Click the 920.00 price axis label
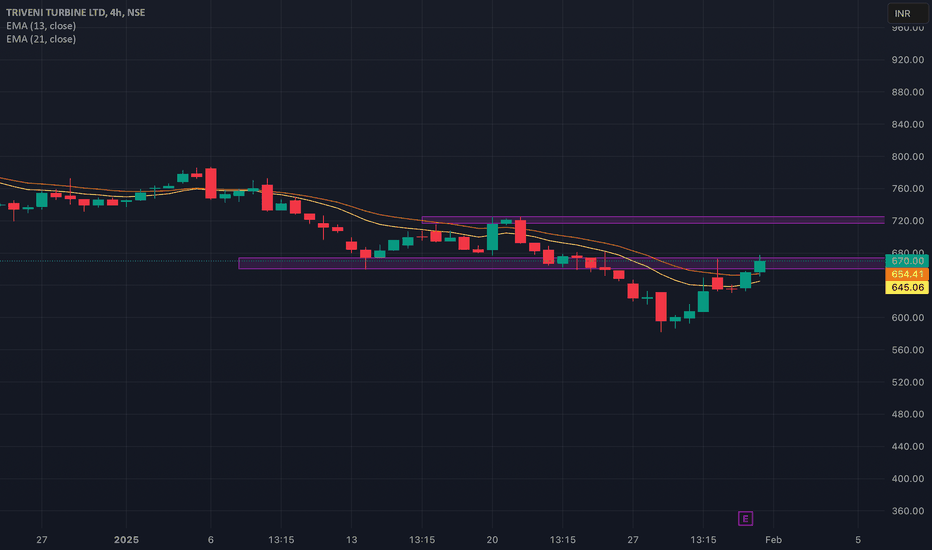The width and height of the screenshot is (932, 550). click(x=908, y=60)
